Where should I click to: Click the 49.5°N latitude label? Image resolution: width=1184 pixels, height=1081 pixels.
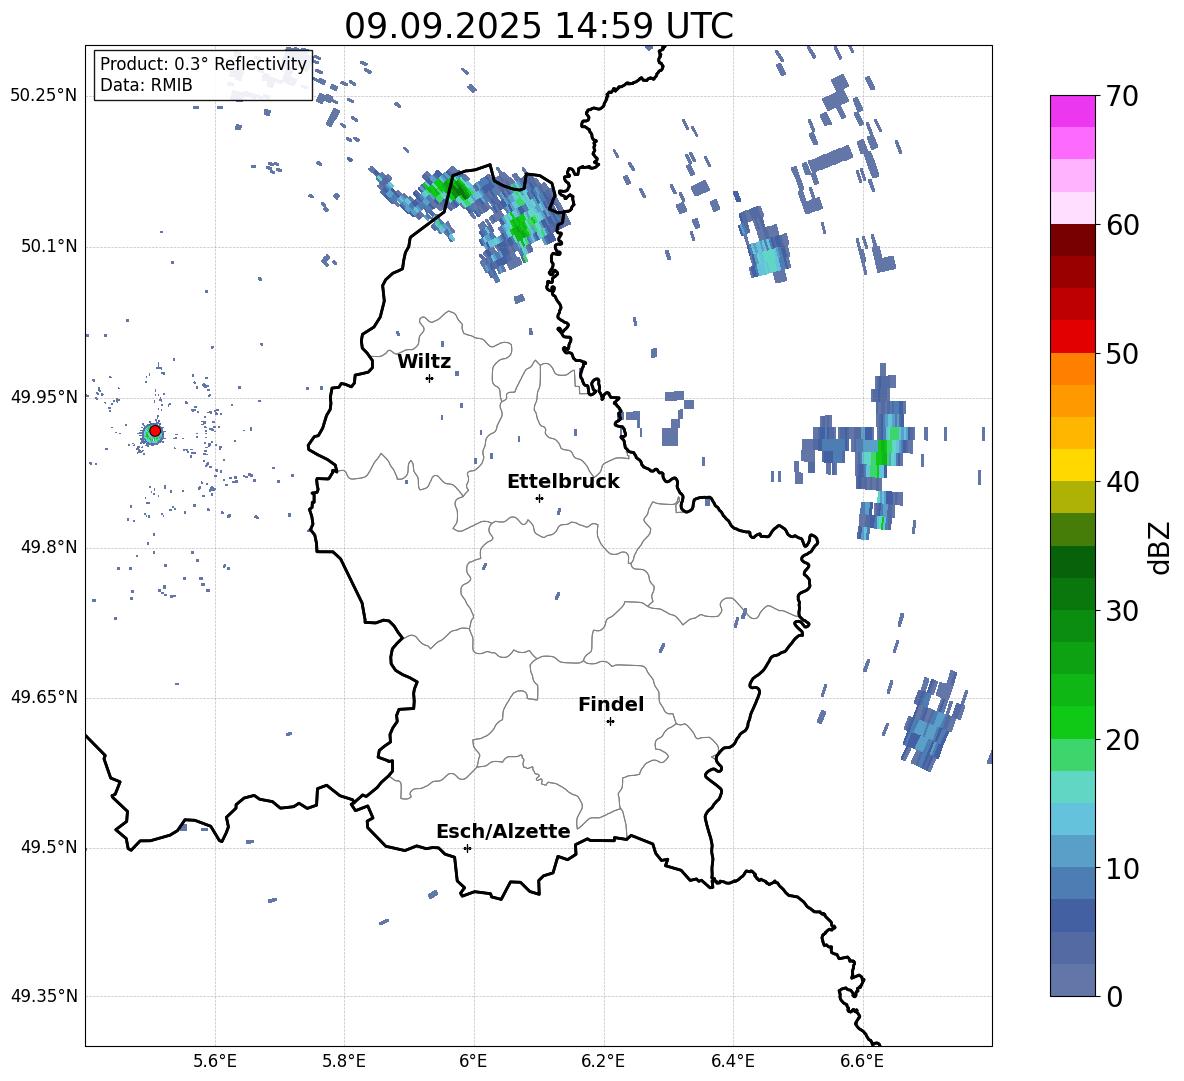pyautogui.click(x=48, y=847)
